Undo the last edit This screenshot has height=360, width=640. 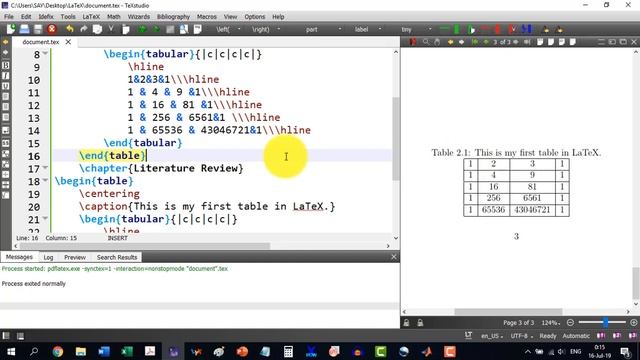tap(70, 29)
